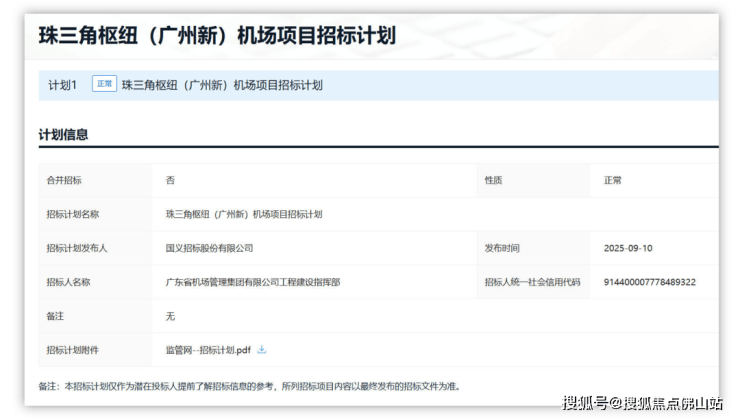Screen dimensions: 740x419
Task: Click the download icon beside 监管网--招标计划.pdf
Action: pos(262,350)
